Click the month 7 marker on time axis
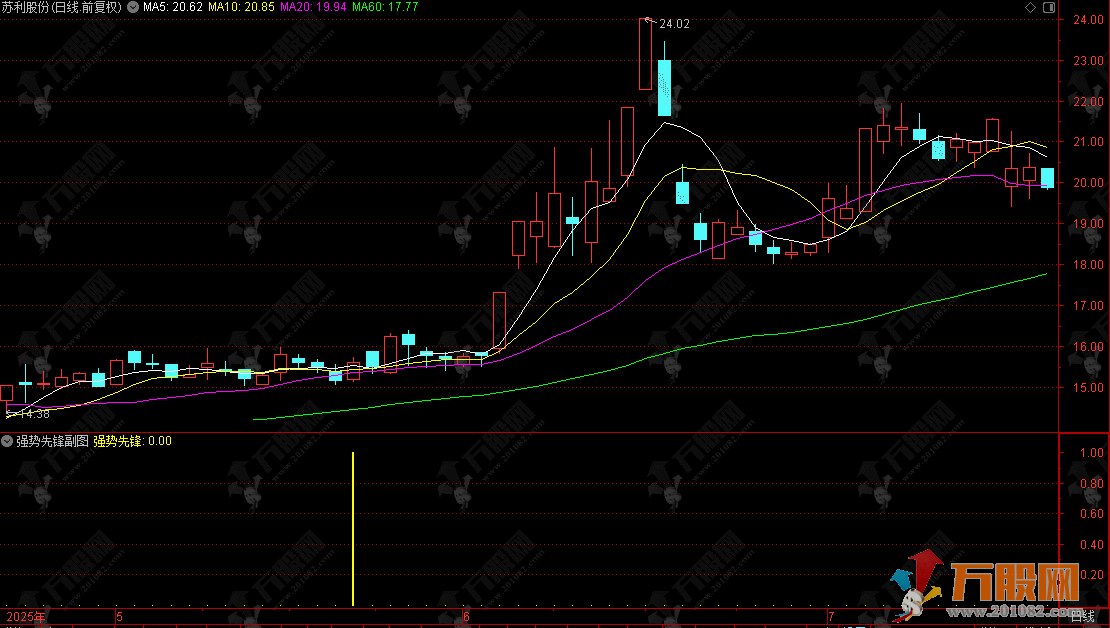Viewport: 1110px width, 628px height. tap(830, 616)
